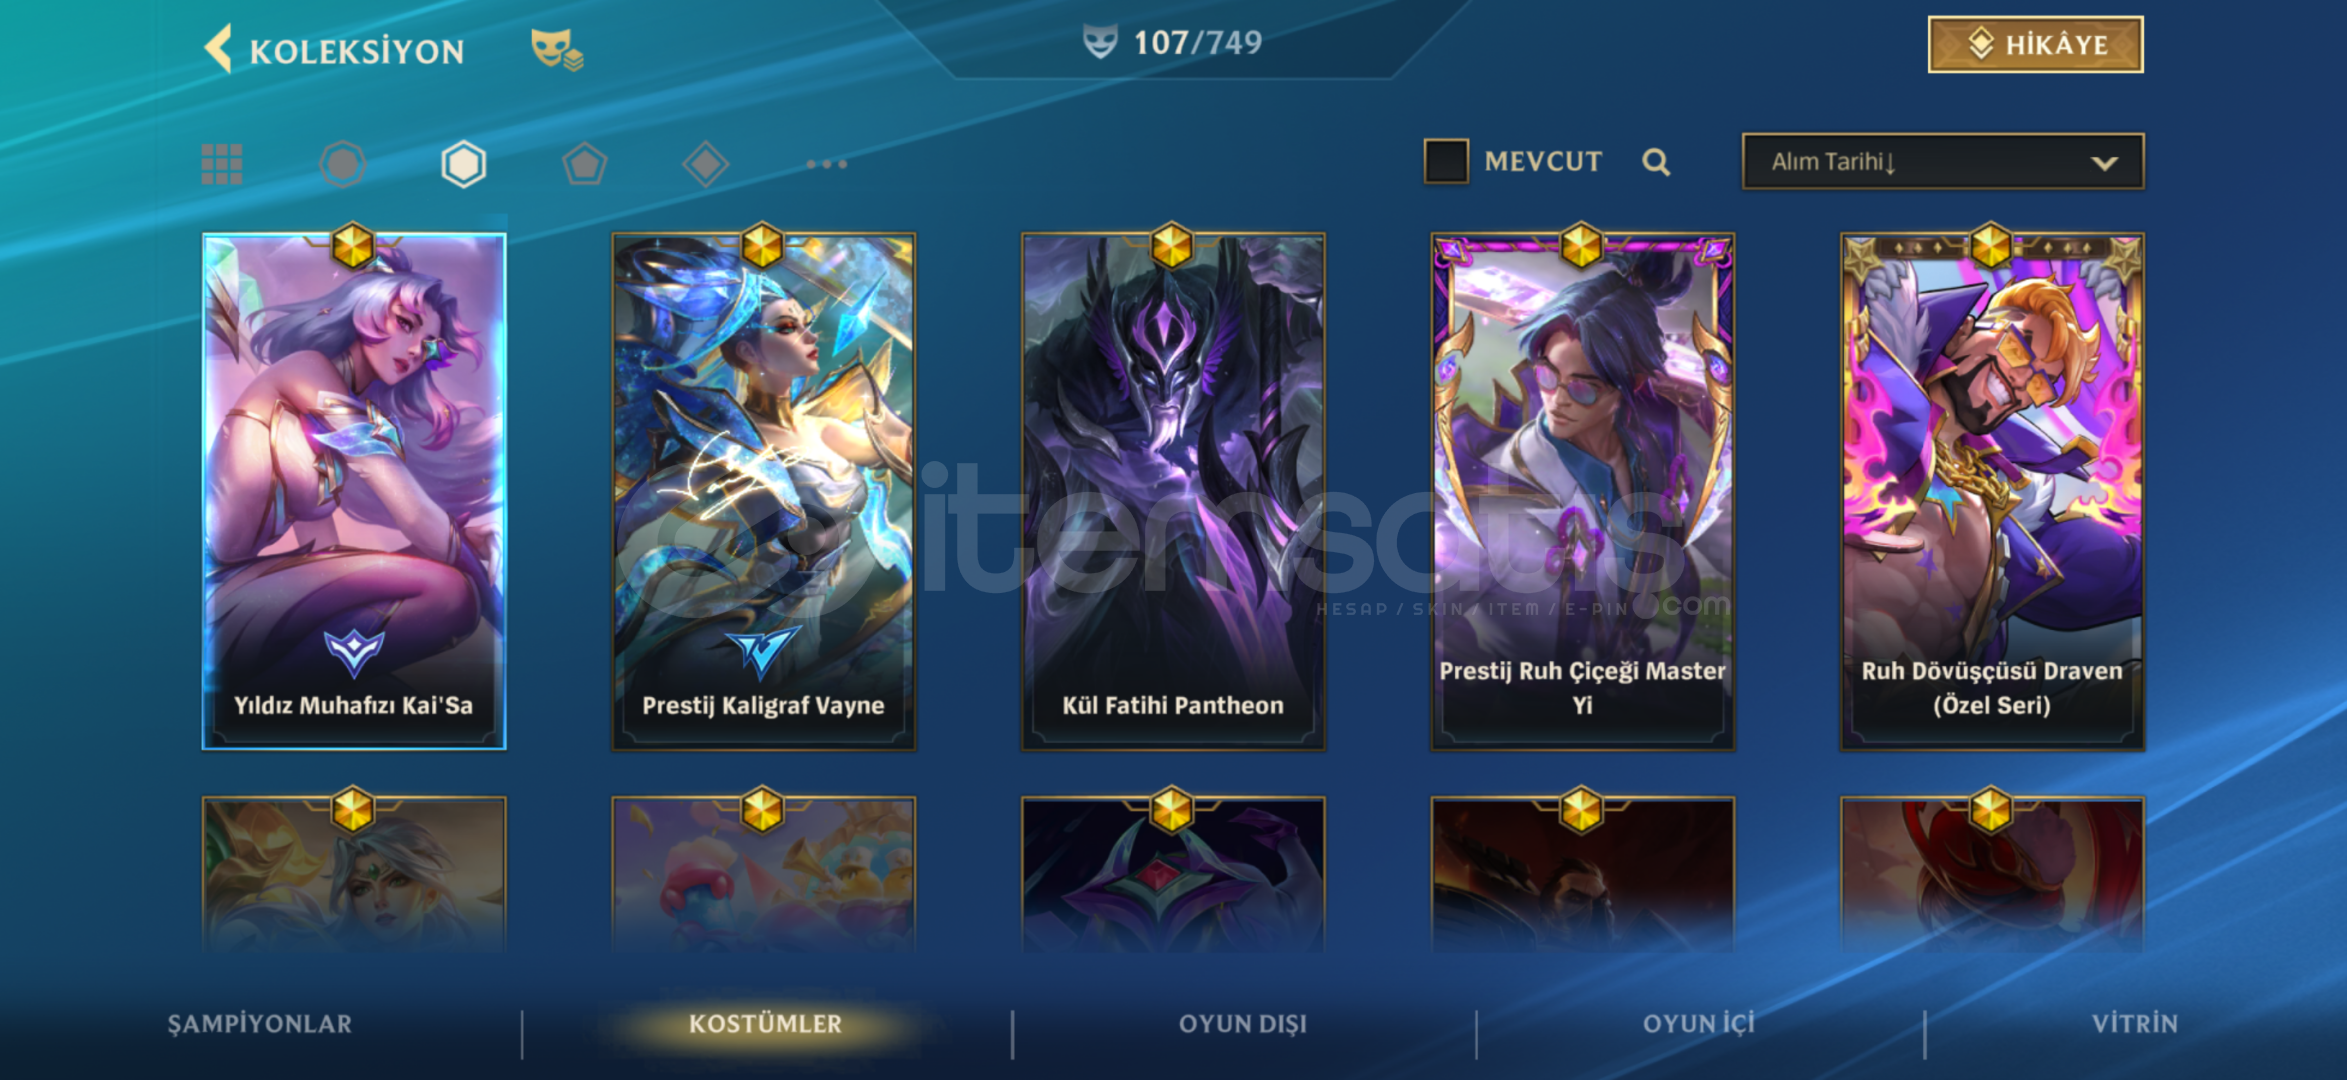Select the Yıldız Muhafızı Kai'Sa skin card
The image size is (2347, 1080).
click(354, 491)
